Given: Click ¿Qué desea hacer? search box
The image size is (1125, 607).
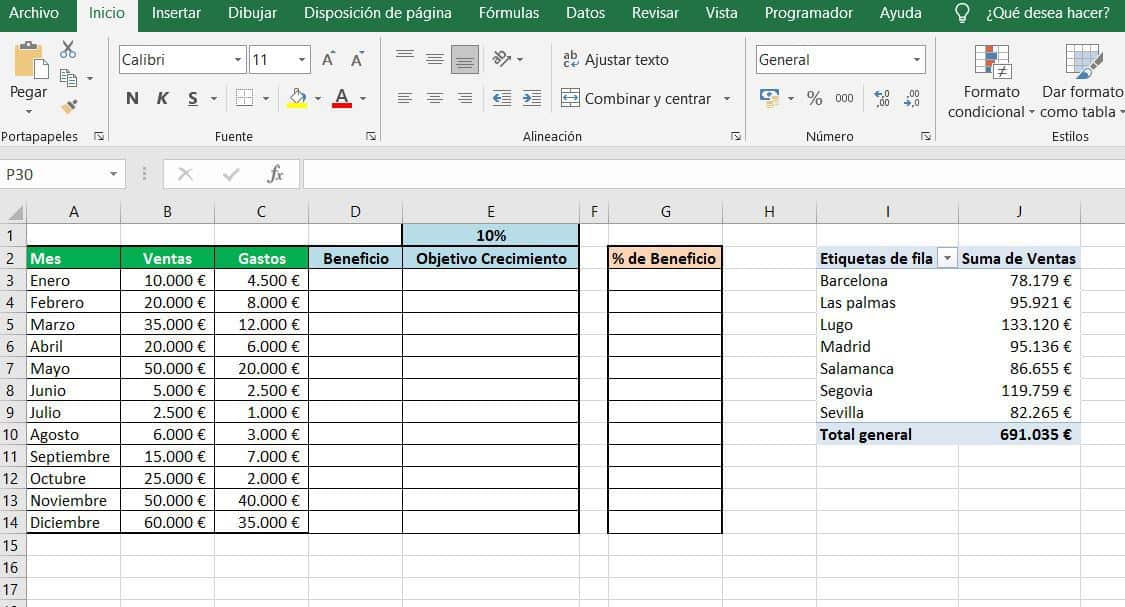Looking at the screenshot, I should (1048, 13).
